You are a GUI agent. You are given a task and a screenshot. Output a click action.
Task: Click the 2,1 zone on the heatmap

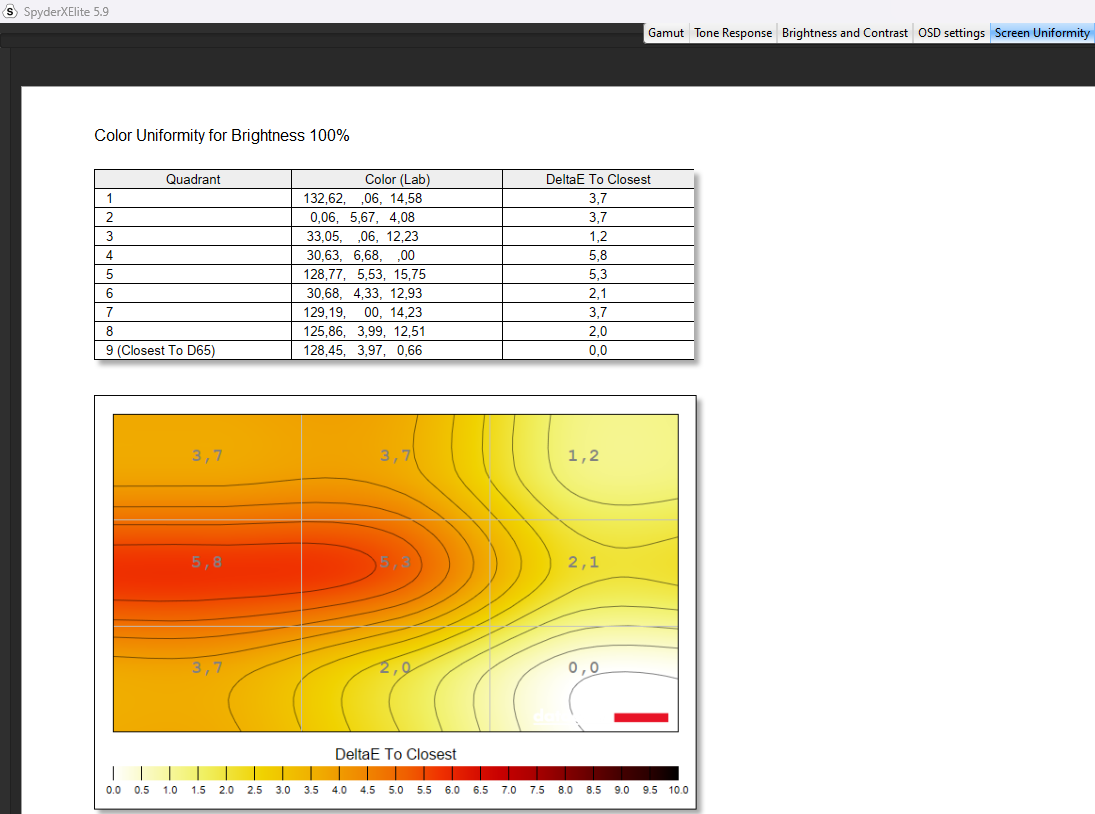point(583,562)
